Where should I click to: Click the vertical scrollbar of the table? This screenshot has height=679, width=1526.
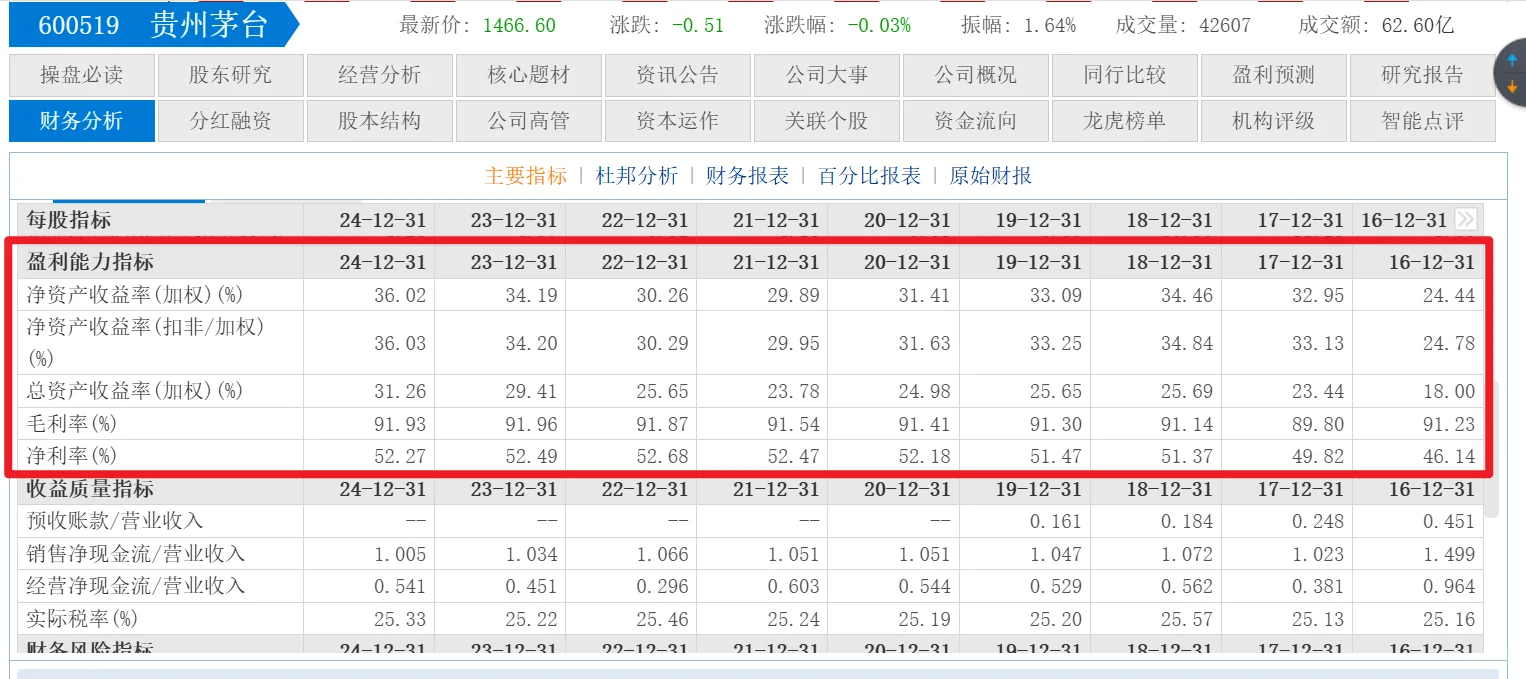point(1492,448)
